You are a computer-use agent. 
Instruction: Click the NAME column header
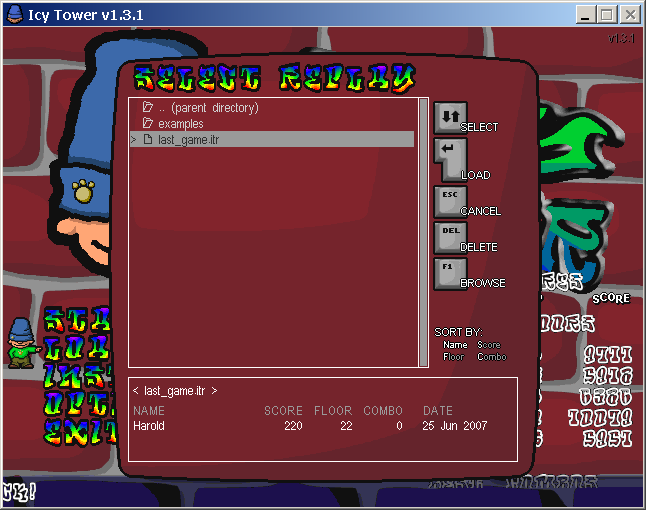click(x=149, y=411)
